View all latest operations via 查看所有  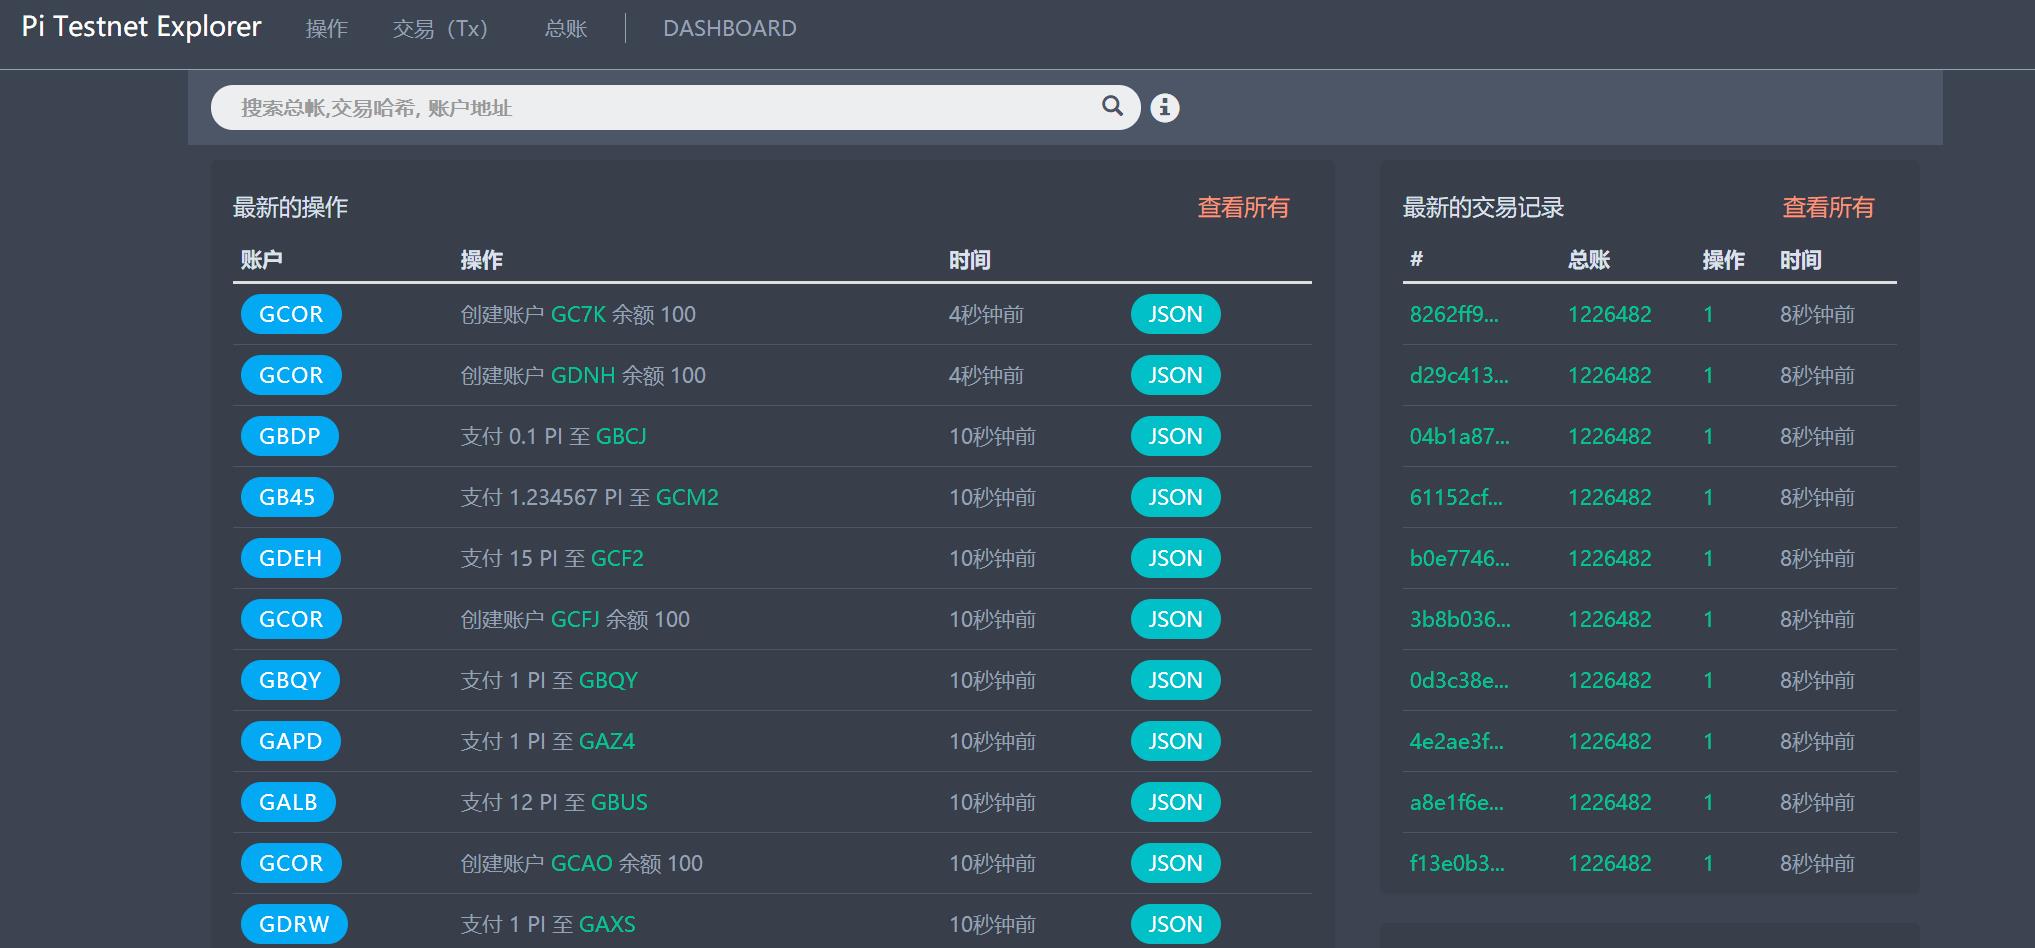[1243, 207]
